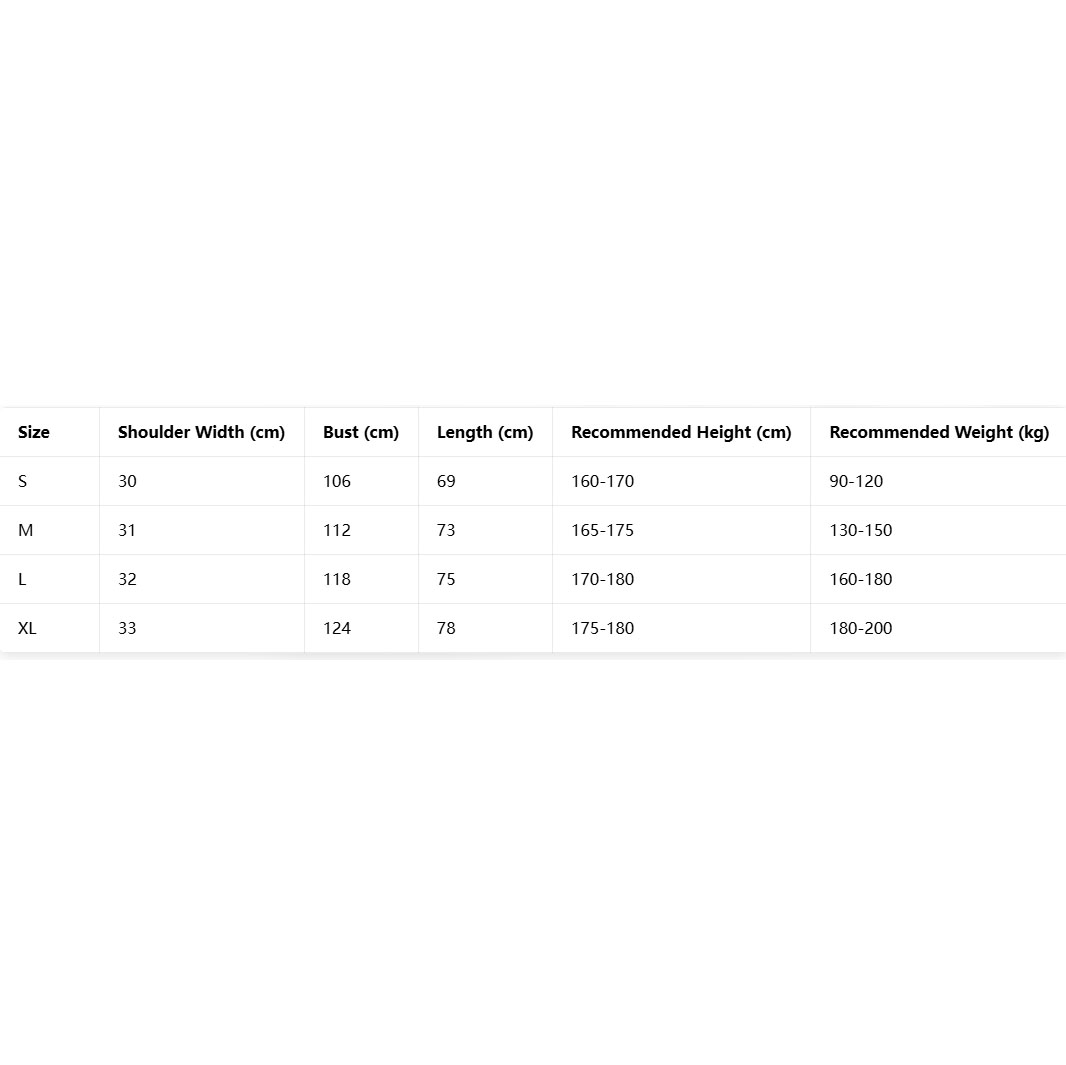
Task: Click the M size row label
Action: (x=26, y=530)
